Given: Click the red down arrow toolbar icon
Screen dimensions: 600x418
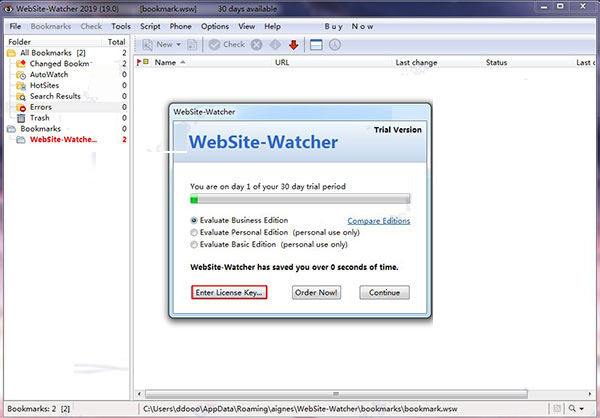Looking at the screenshot, I should click(293, 45).
